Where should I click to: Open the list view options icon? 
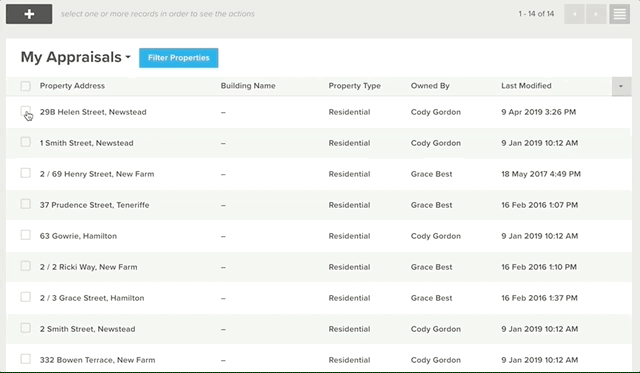(x=620, y=14)
